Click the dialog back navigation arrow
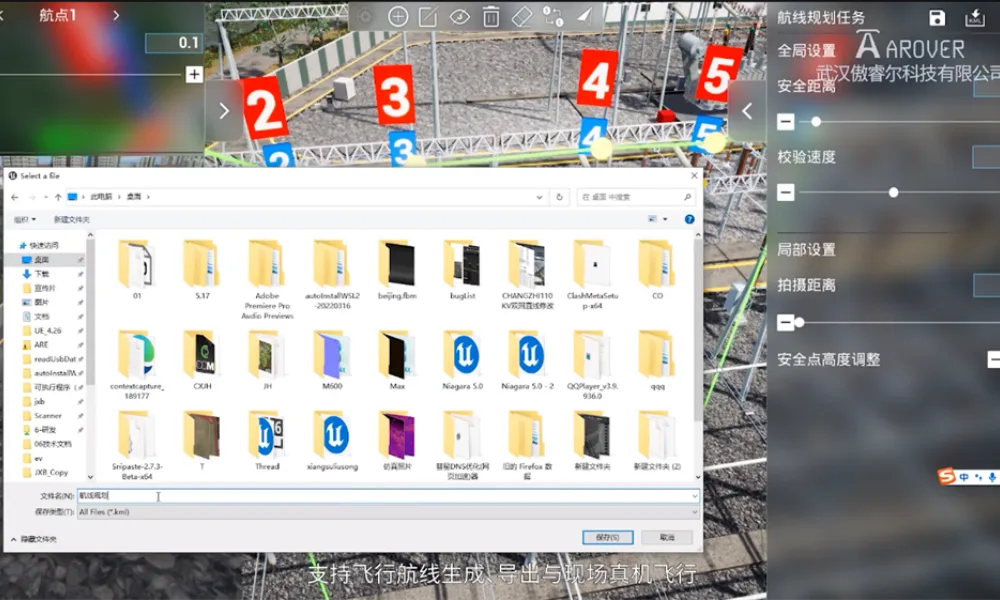The image size is (1000, 600). pyautogui.click(x=15, y=197)
